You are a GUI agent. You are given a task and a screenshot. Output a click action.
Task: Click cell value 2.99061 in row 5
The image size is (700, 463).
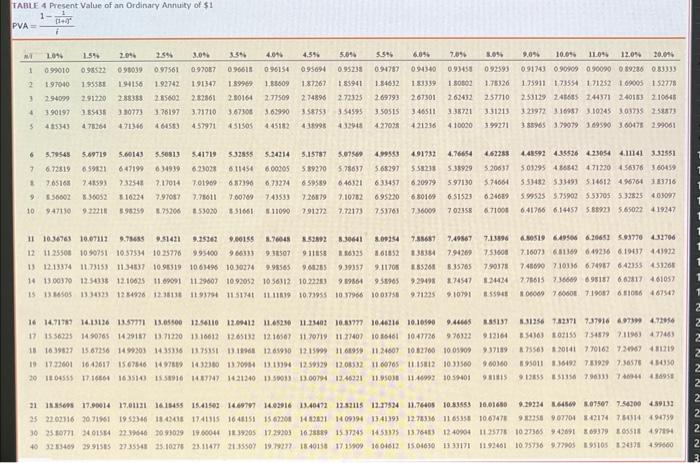(x=664, y=125)
